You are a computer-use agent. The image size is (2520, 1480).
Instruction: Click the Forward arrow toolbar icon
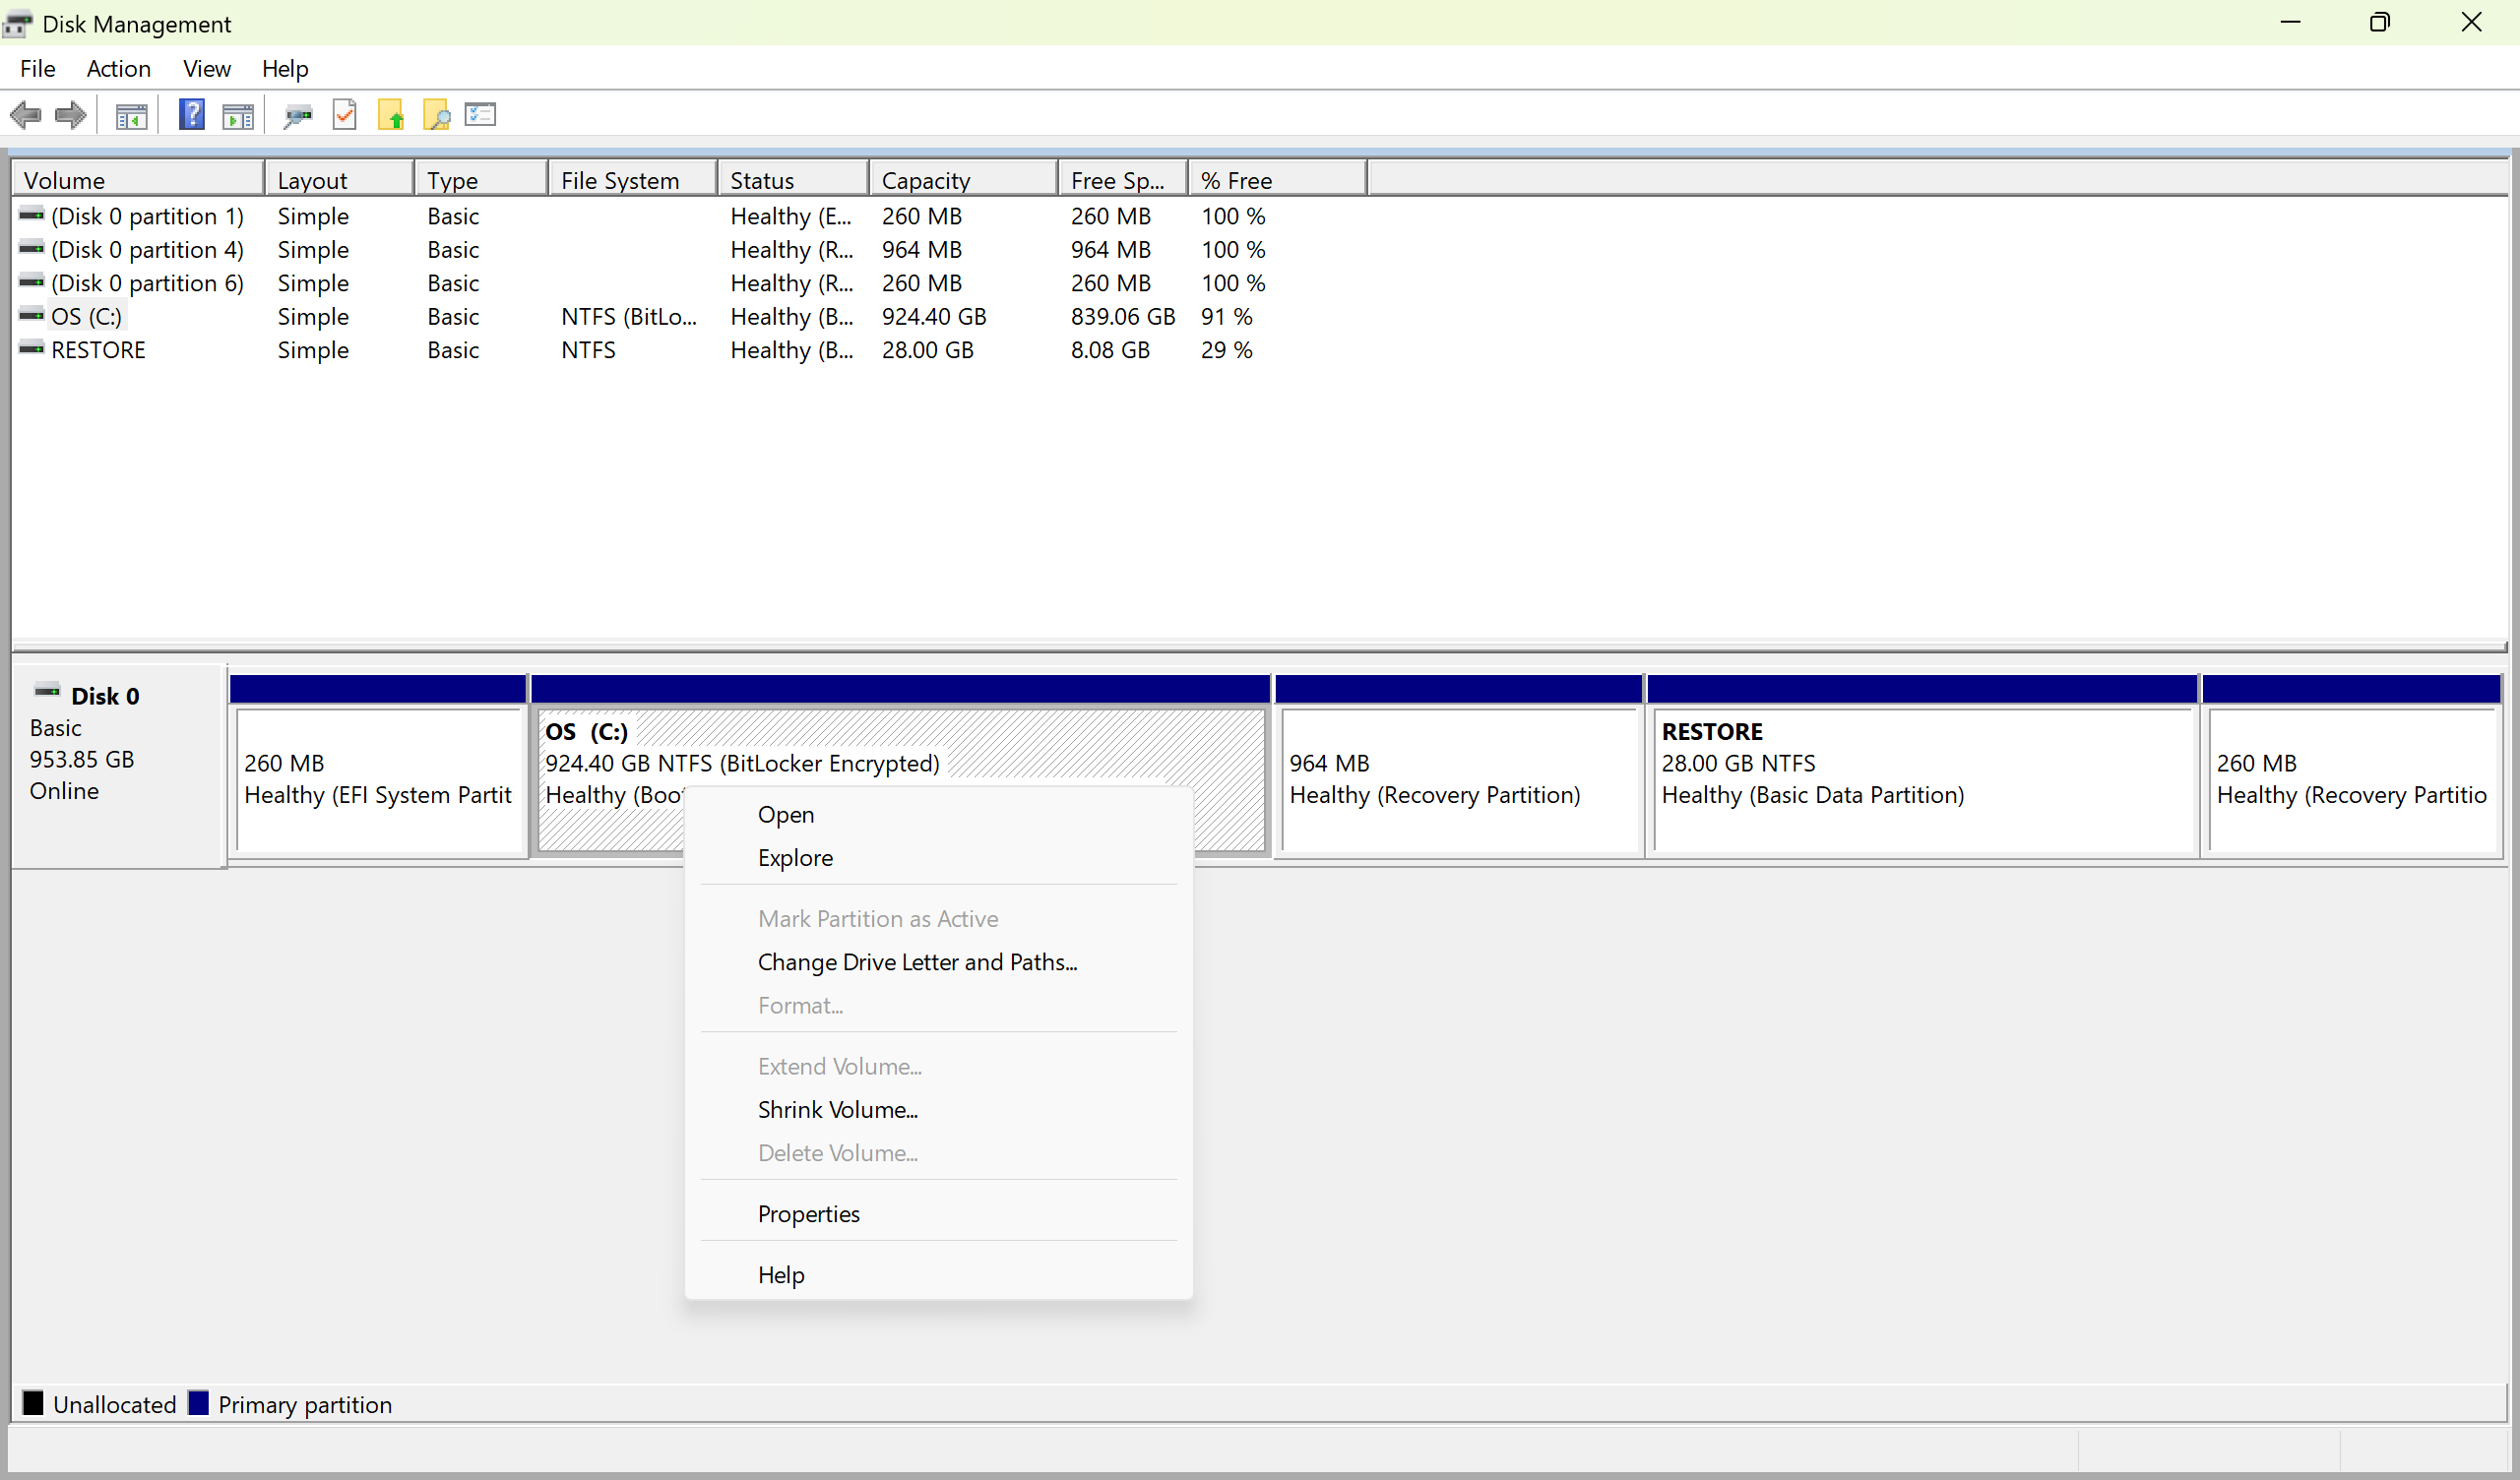(70, 115)
